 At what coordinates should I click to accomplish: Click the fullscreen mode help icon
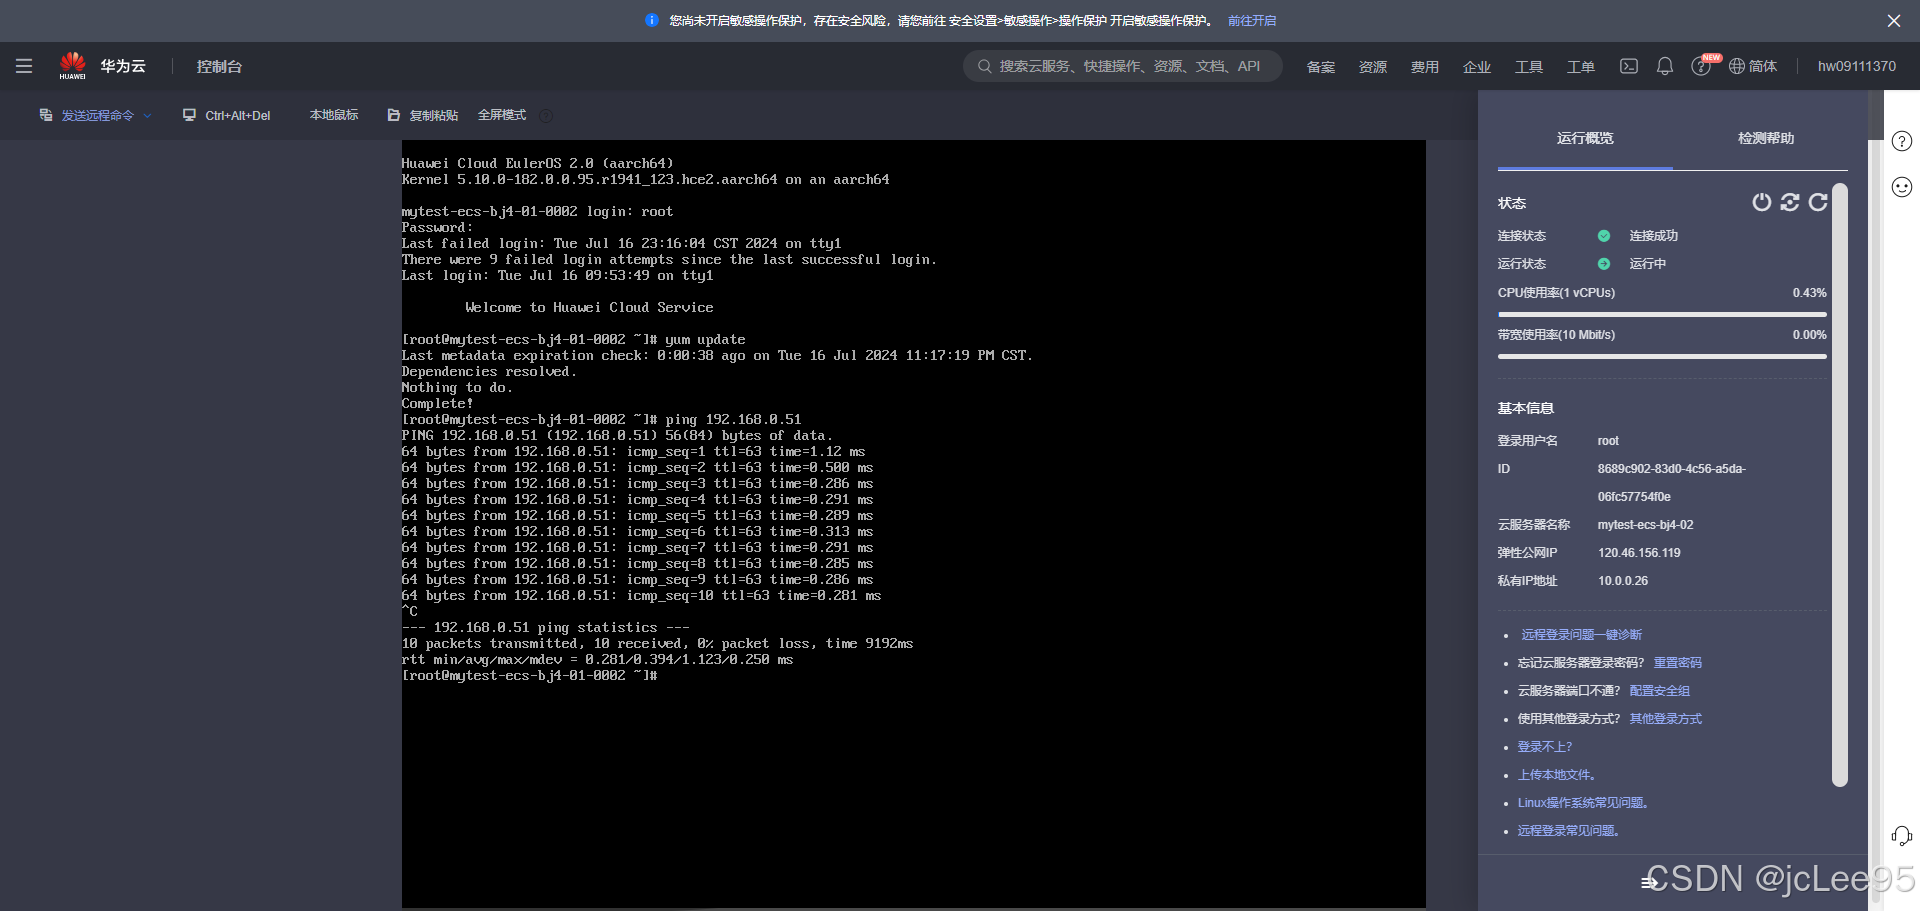[546, 115]
